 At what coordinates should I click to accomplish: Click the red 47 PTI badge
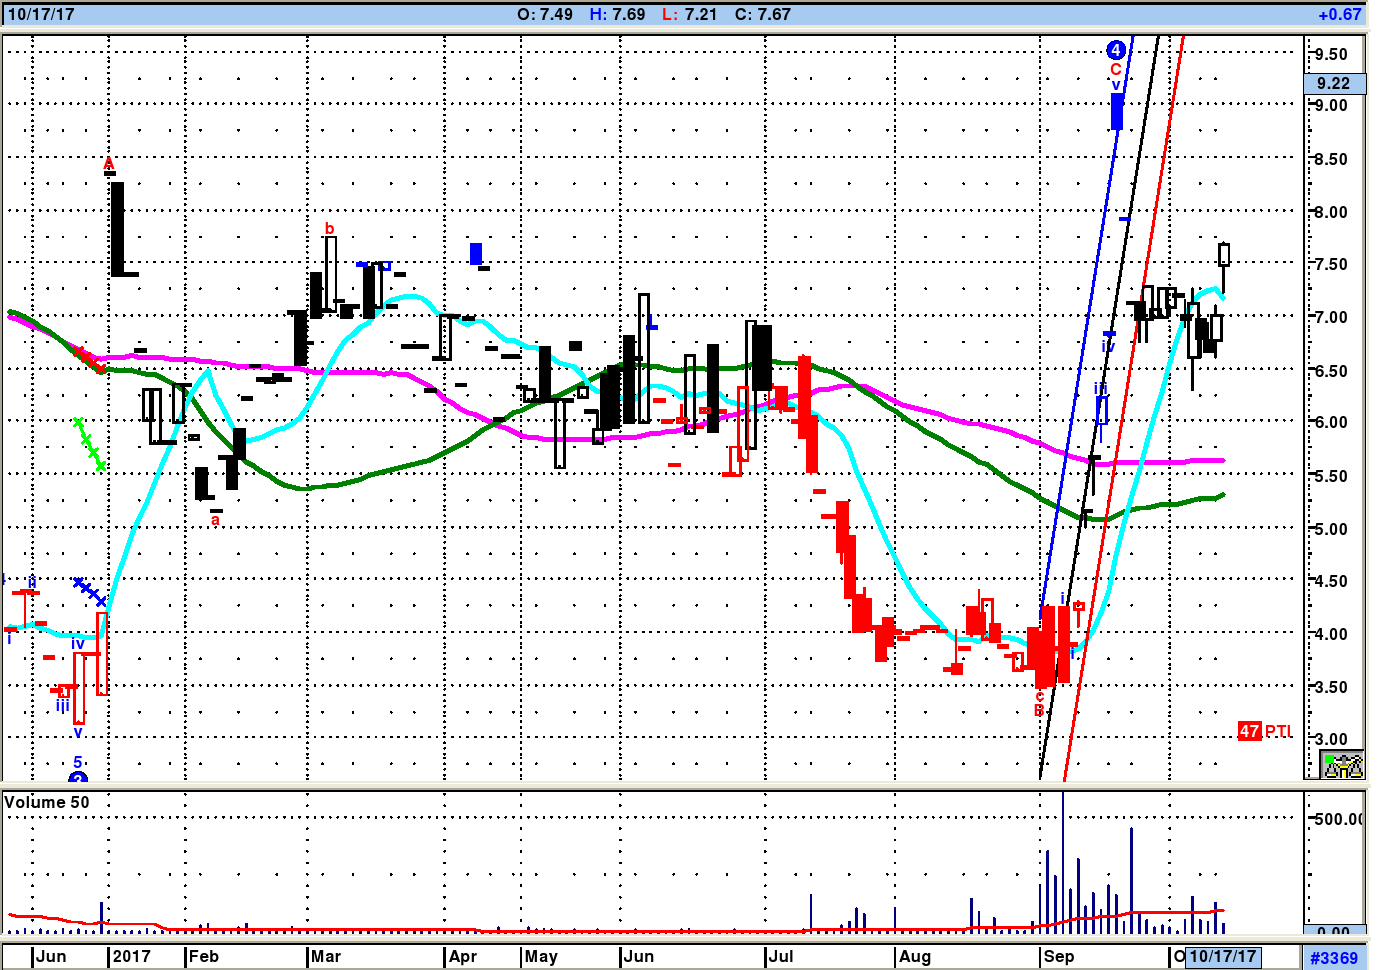coord(1249,731)
